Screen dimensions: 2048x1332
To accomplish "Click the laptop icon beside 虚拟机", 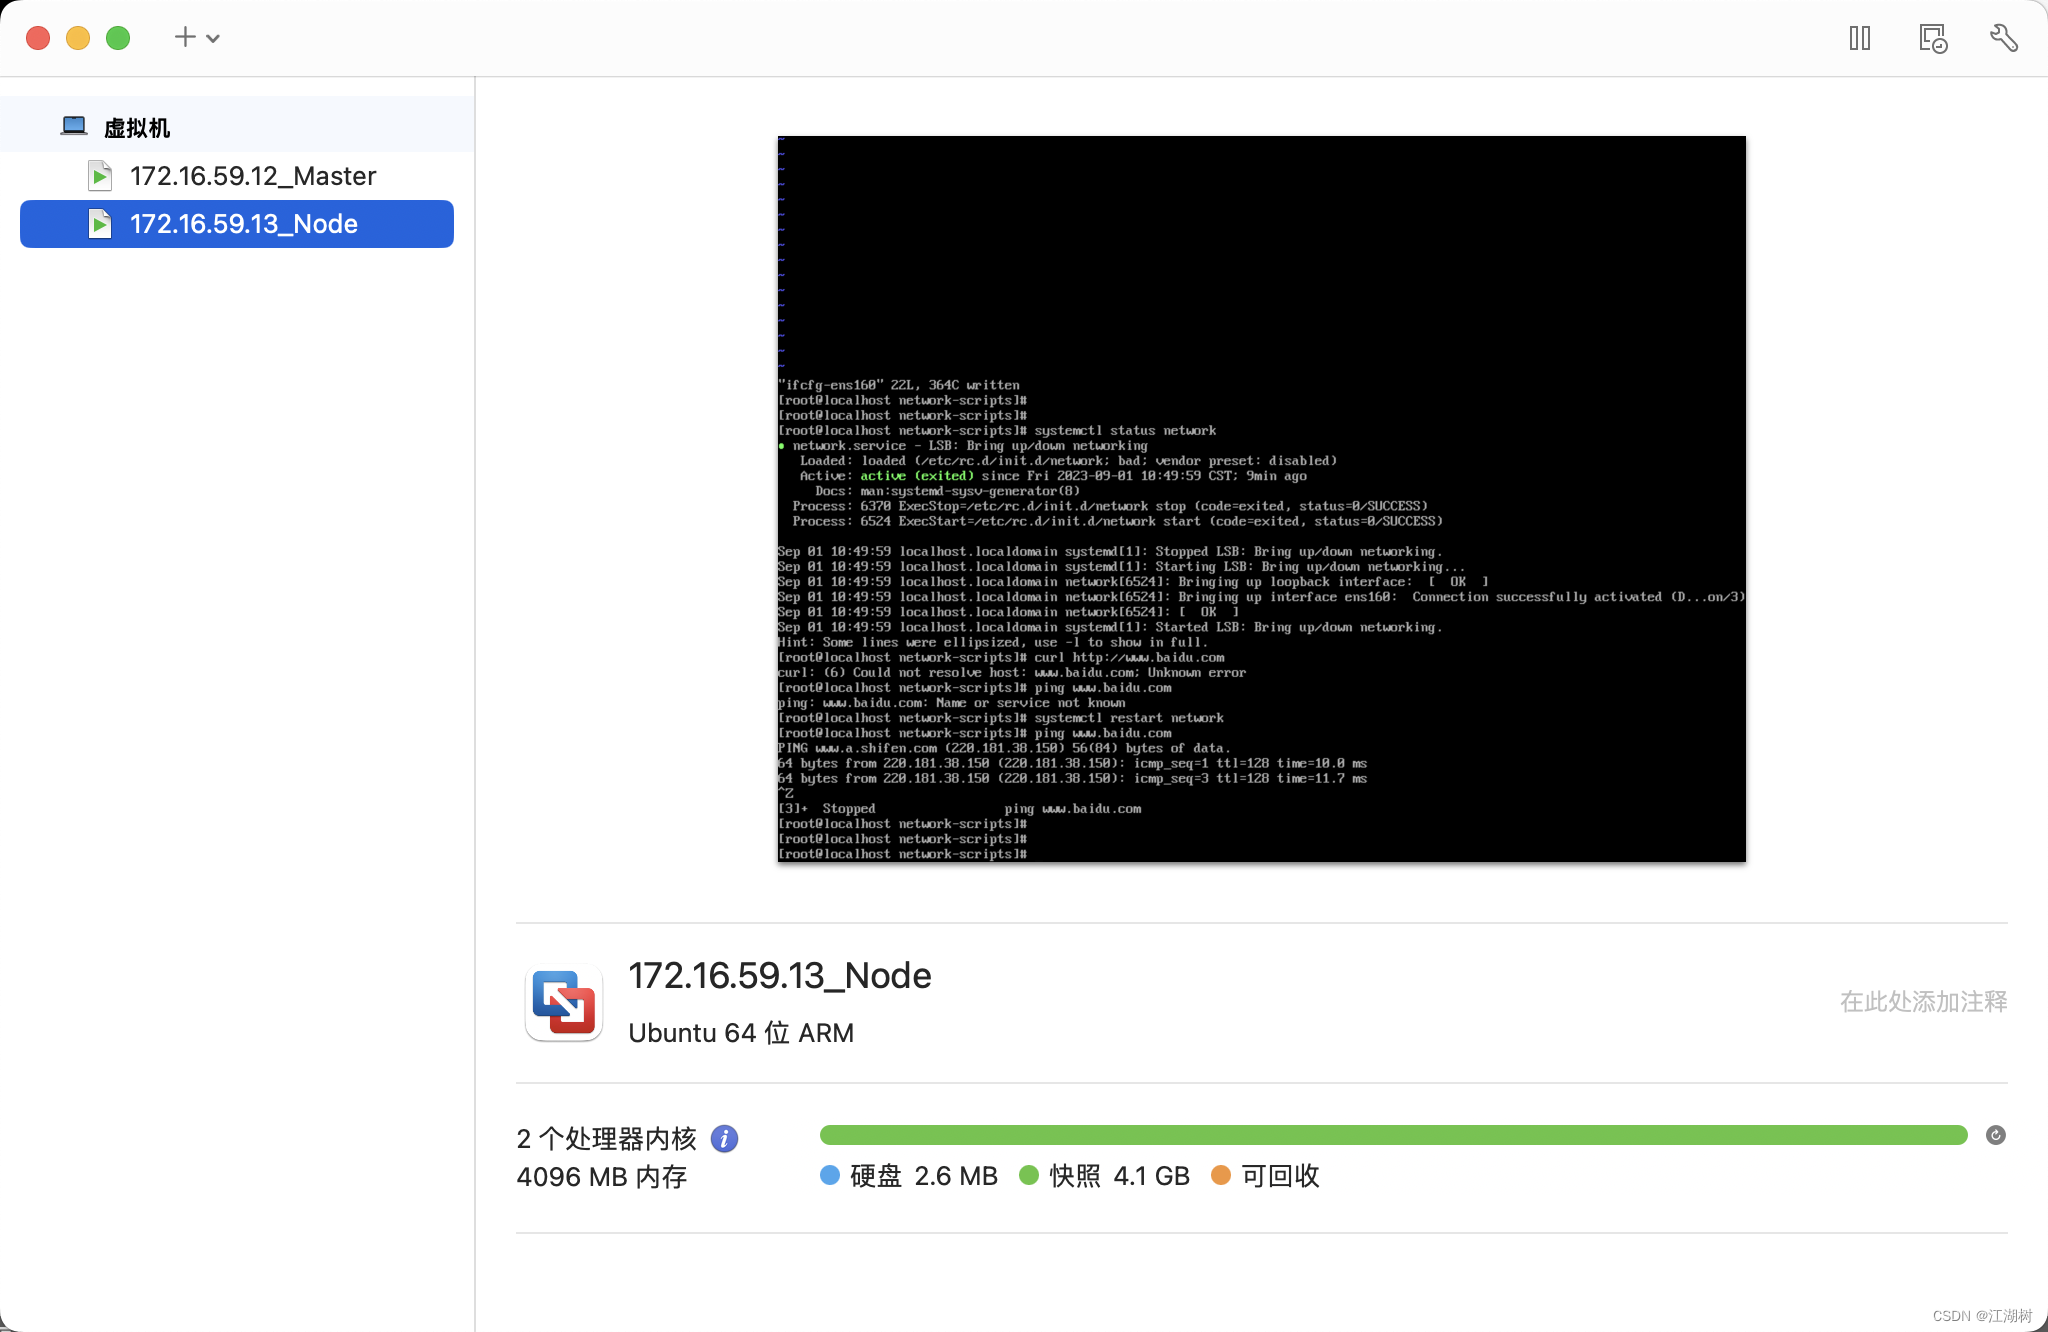I will (74, 126).
